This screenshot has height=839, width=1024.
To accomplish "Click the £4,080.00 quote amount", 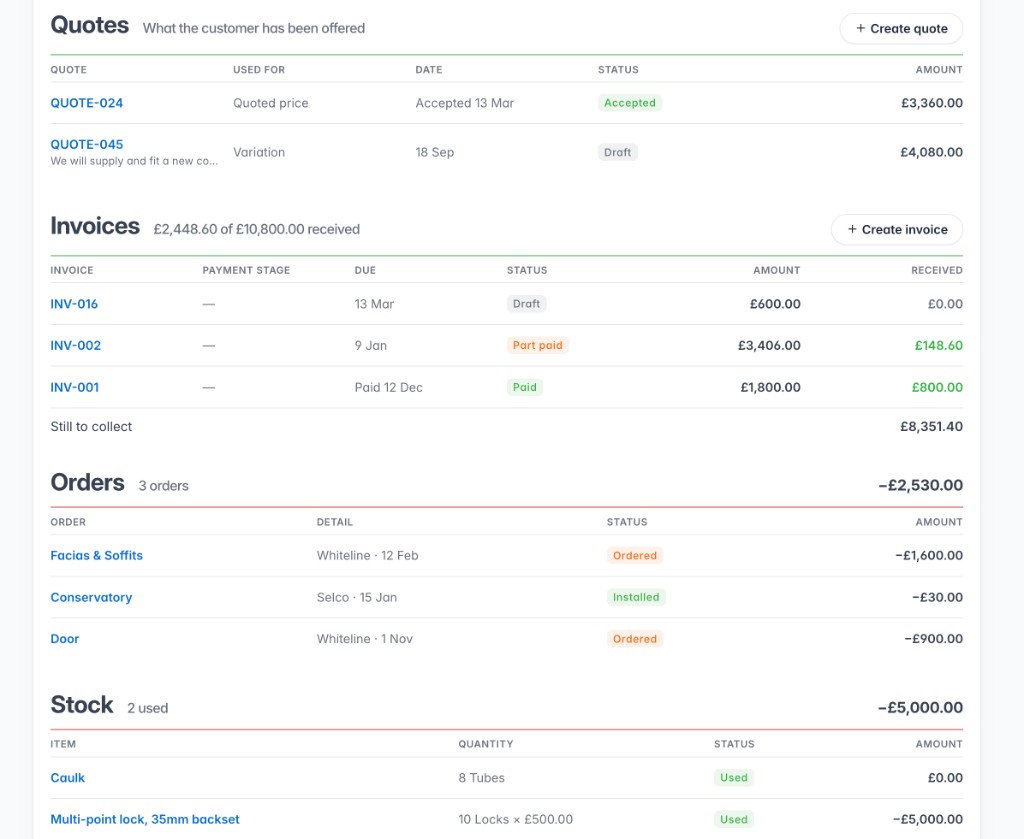I will [931, 153].
